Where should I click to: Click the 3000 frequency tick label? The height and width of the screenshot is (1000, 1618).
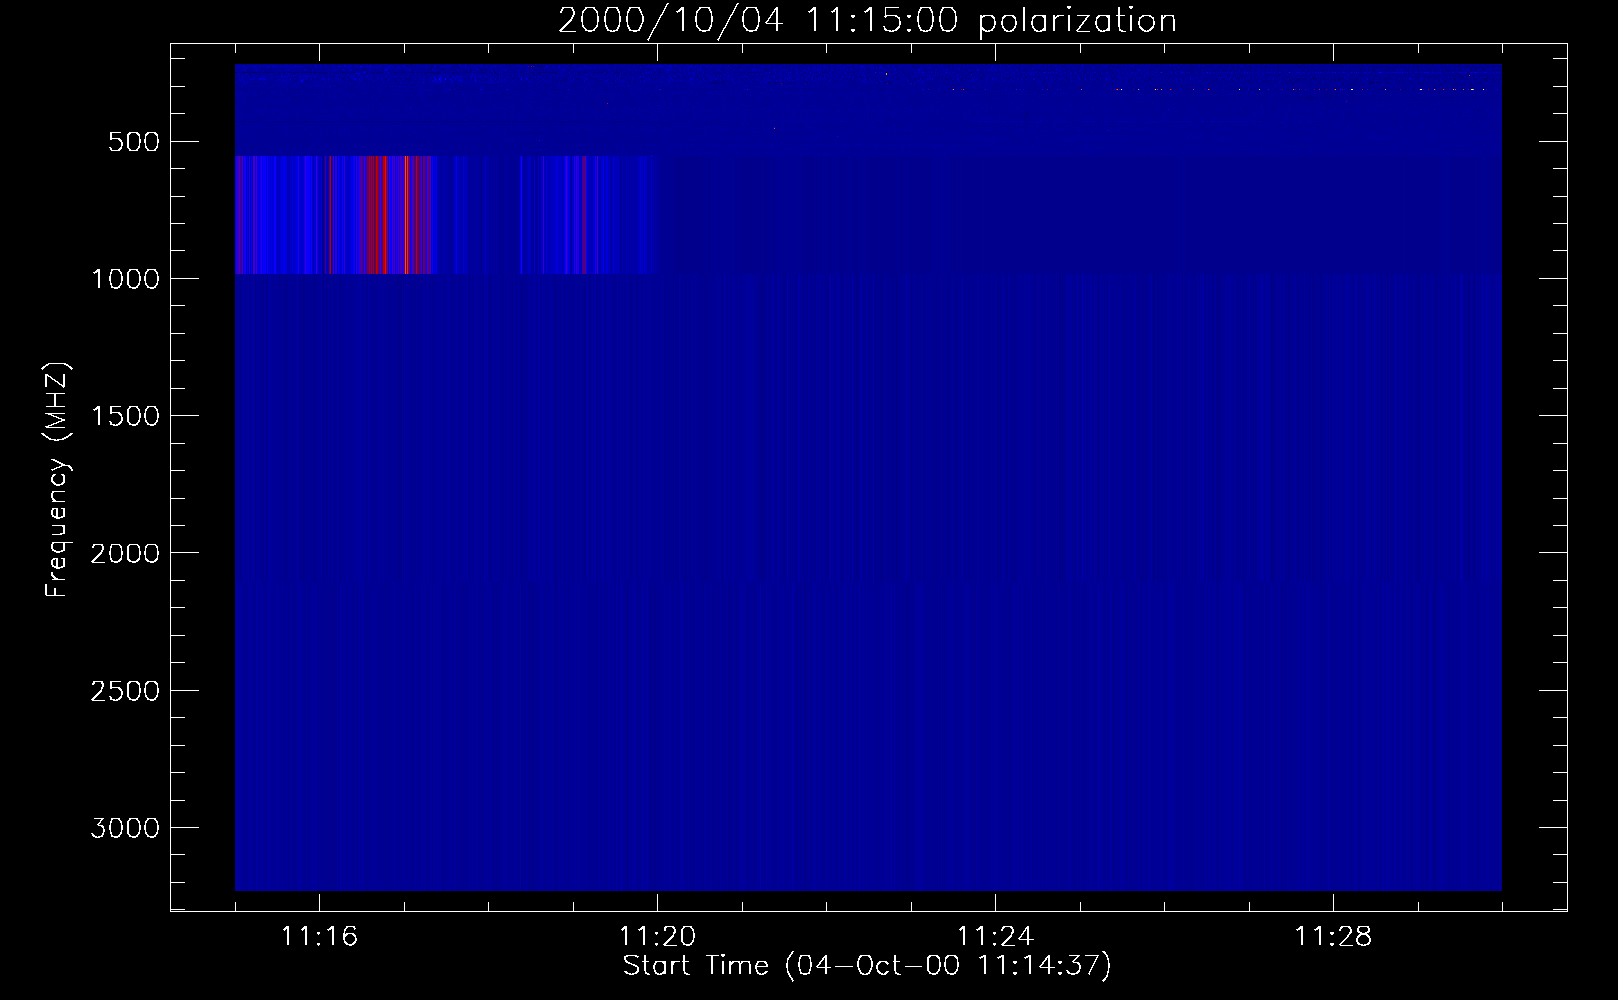click(x=125, y=828)
